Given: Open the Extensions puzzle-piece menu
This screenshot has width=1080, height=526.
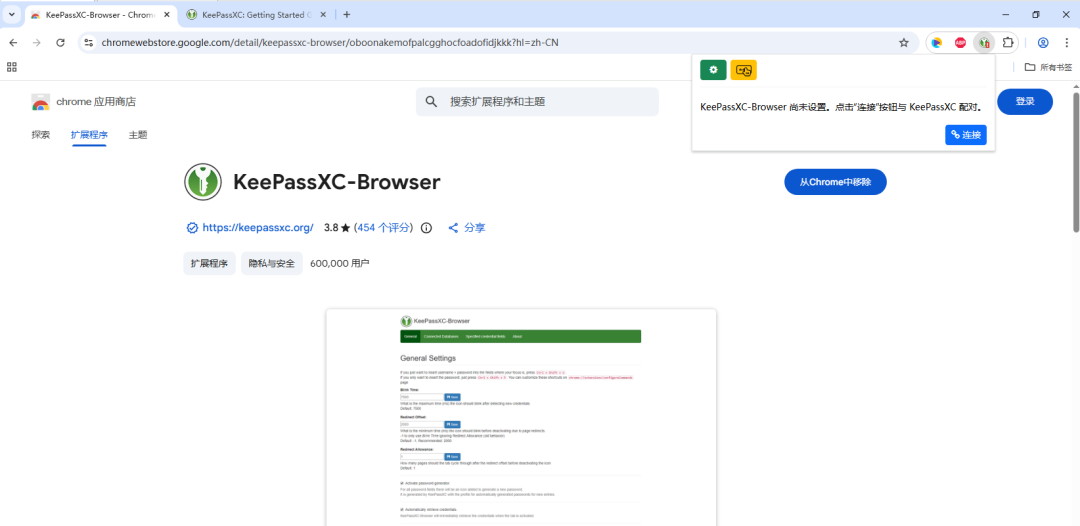Looking at the screenshot, I should point(1008,43).
